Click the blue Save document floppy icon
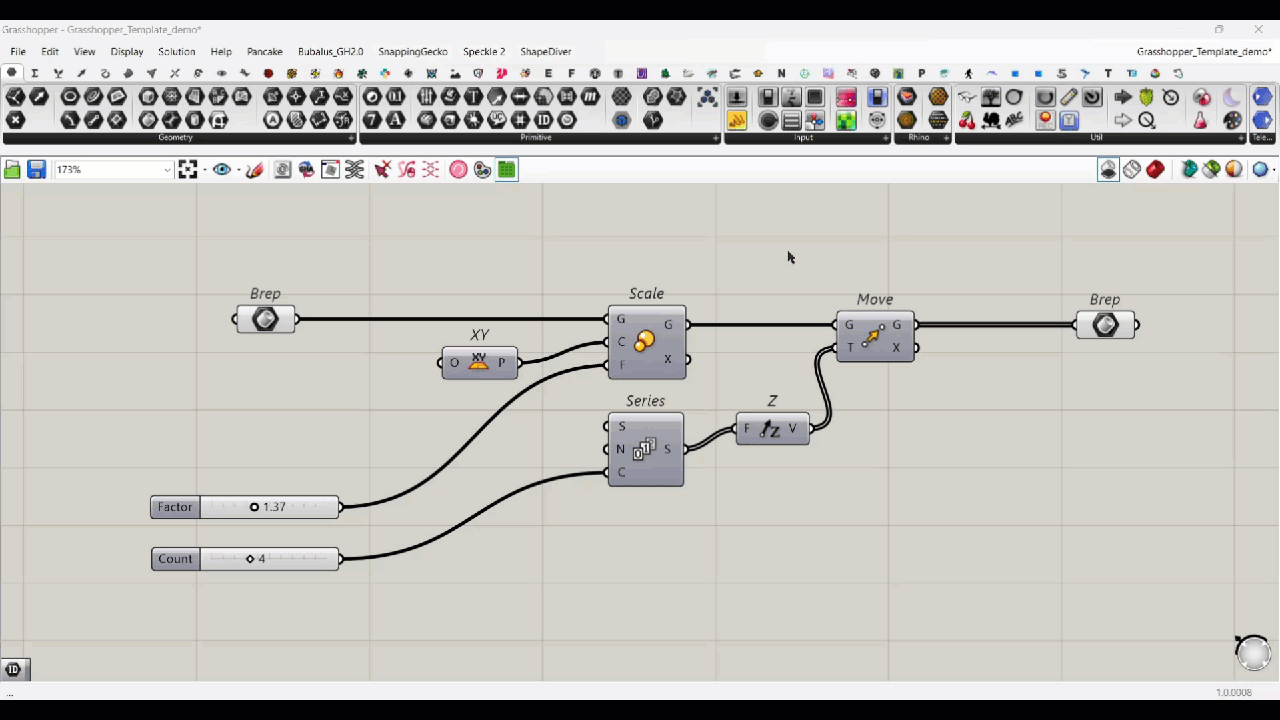 tap(36, 170)
